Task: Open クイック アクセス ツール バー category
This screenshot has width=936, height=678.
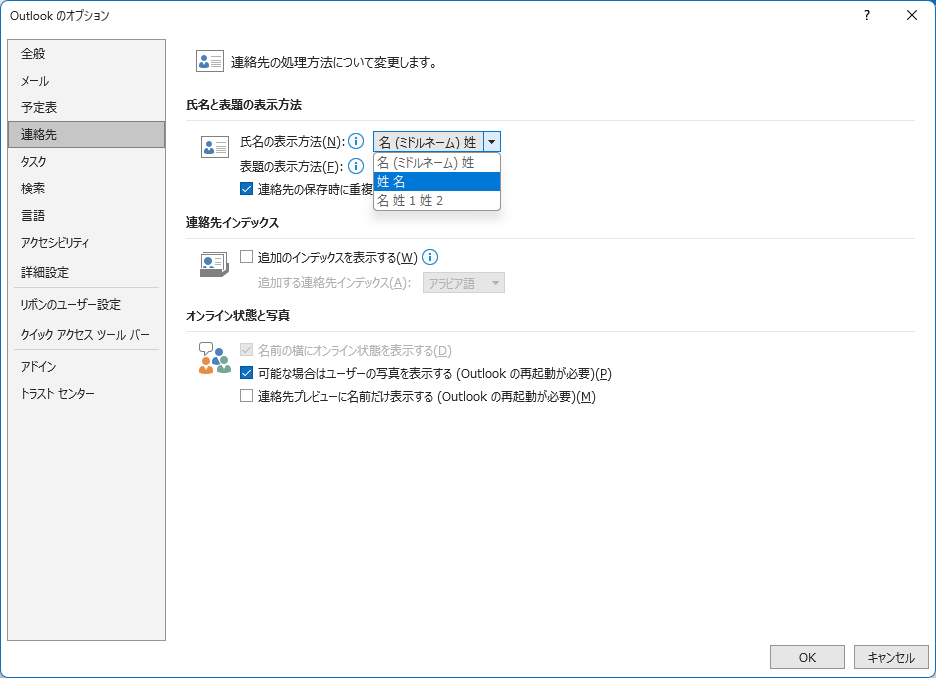Action: point(87,334)
